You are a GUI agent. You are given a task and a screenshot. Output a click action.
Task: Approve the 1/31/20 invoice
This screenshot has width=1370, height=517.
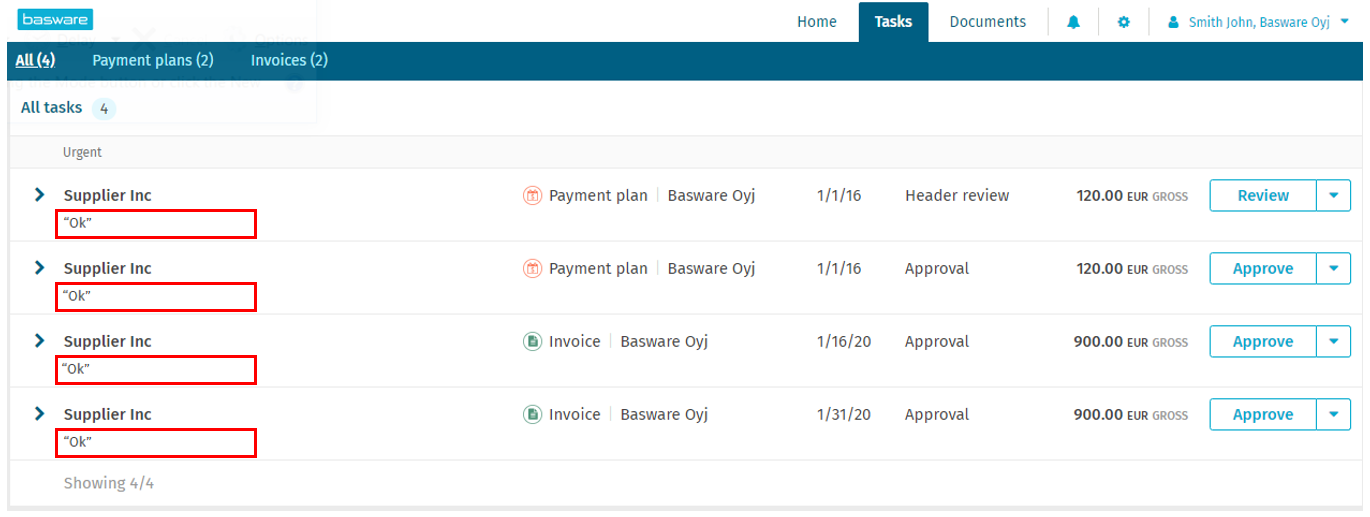1263,415
